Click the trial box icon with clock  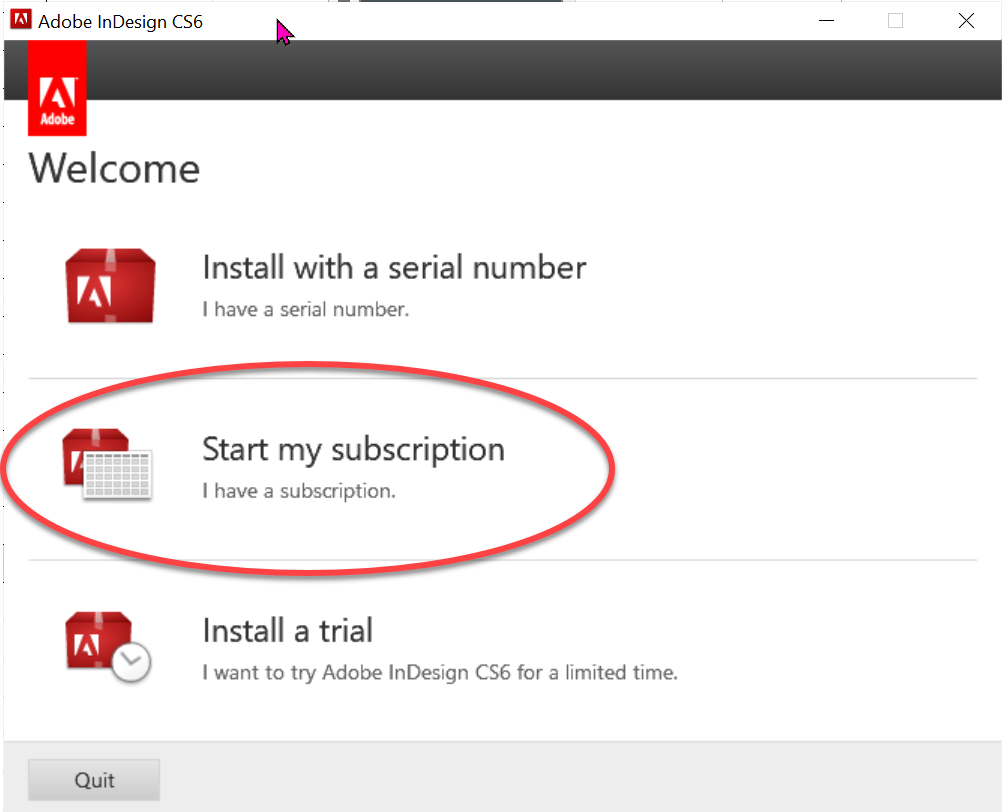point(105,645)
